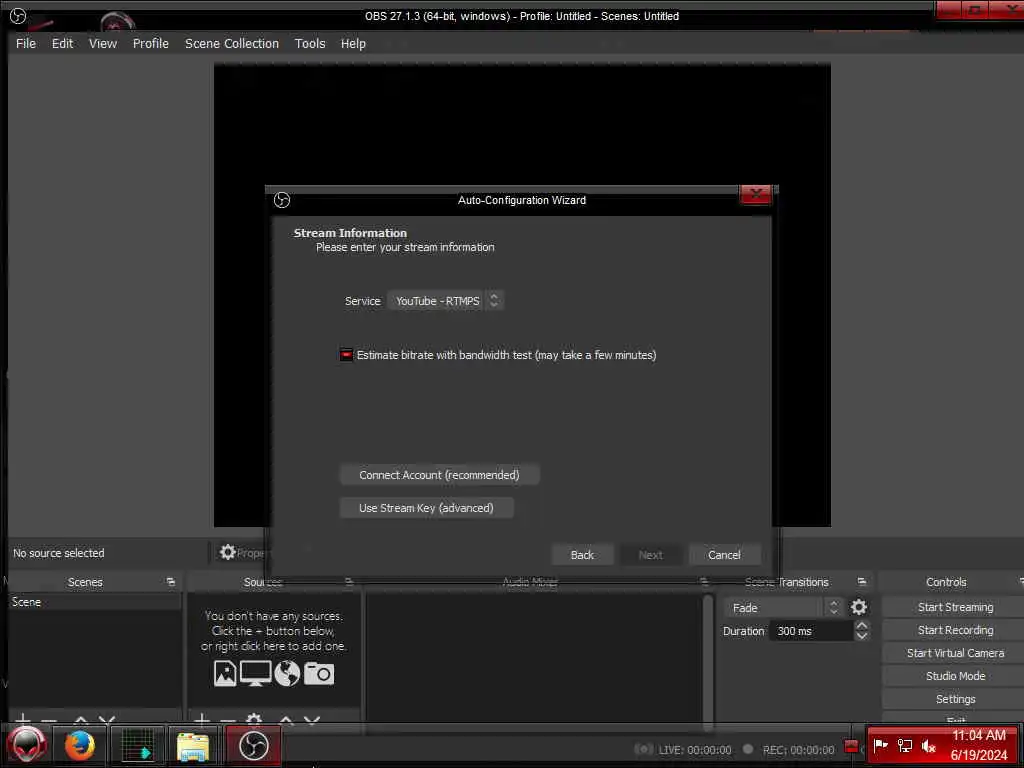Expand the Fade transition dropdown

tap(782, 607)
